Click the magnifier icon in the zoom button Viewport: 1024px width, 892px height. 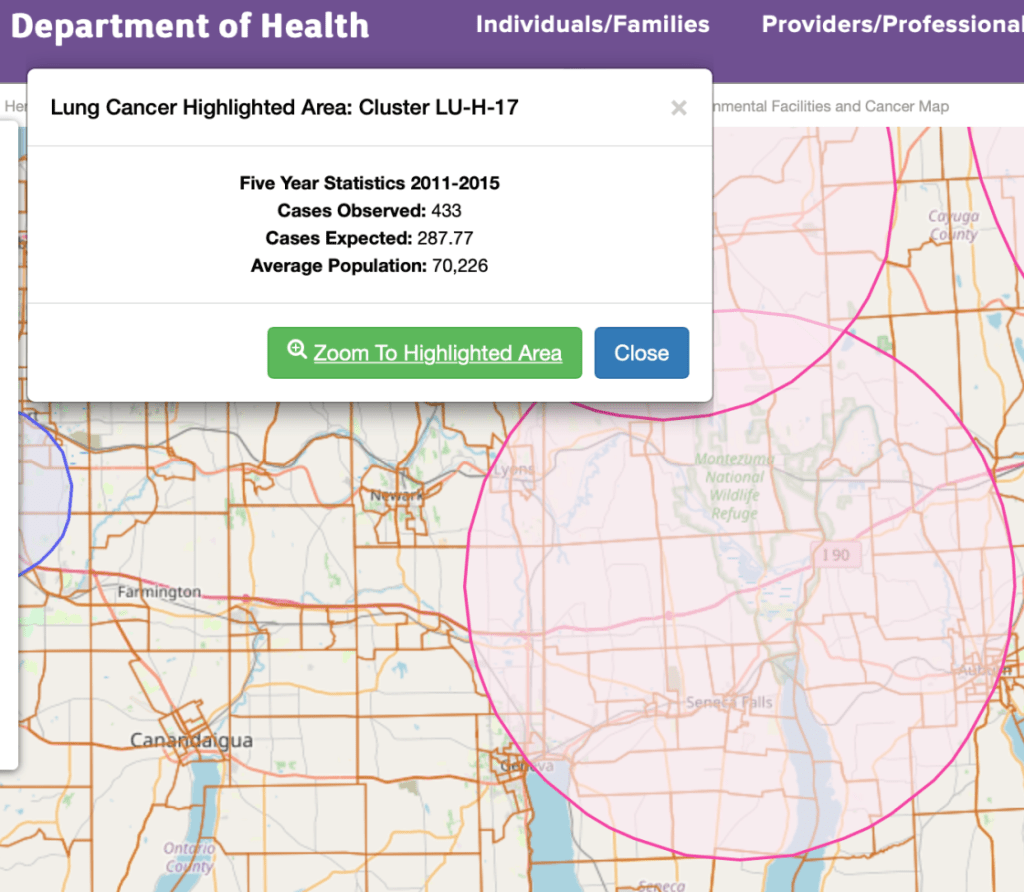pos(297,350)
